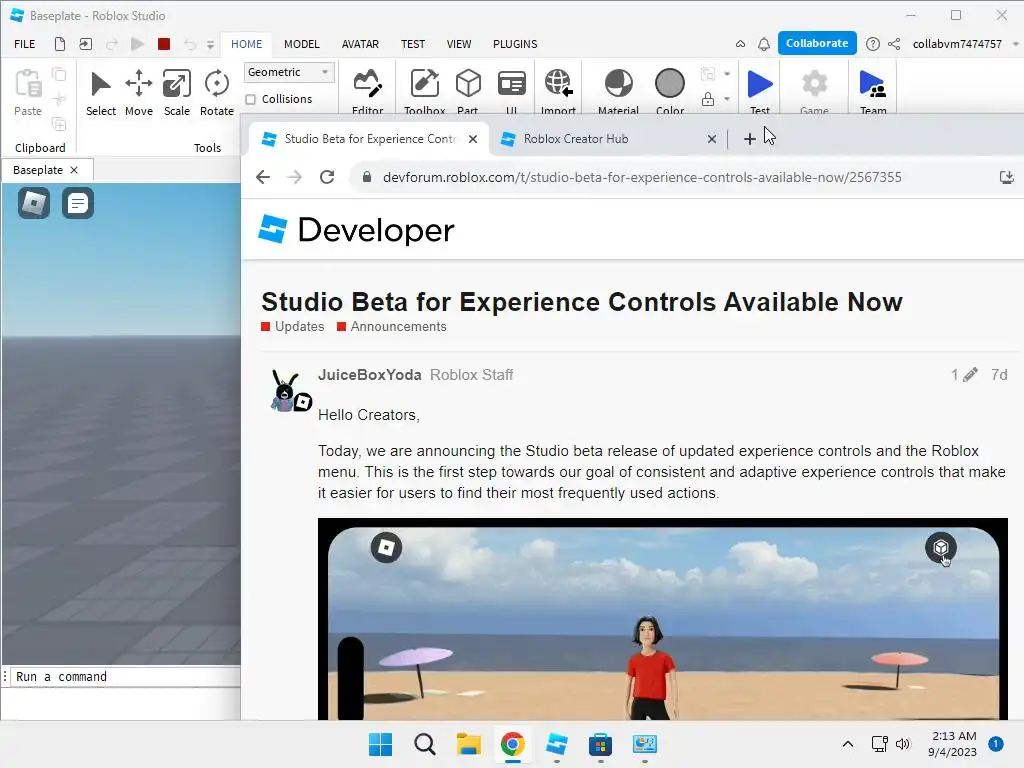Click the New file icon in quick toolbar
1024x768 pixels.
pos(59,44)
